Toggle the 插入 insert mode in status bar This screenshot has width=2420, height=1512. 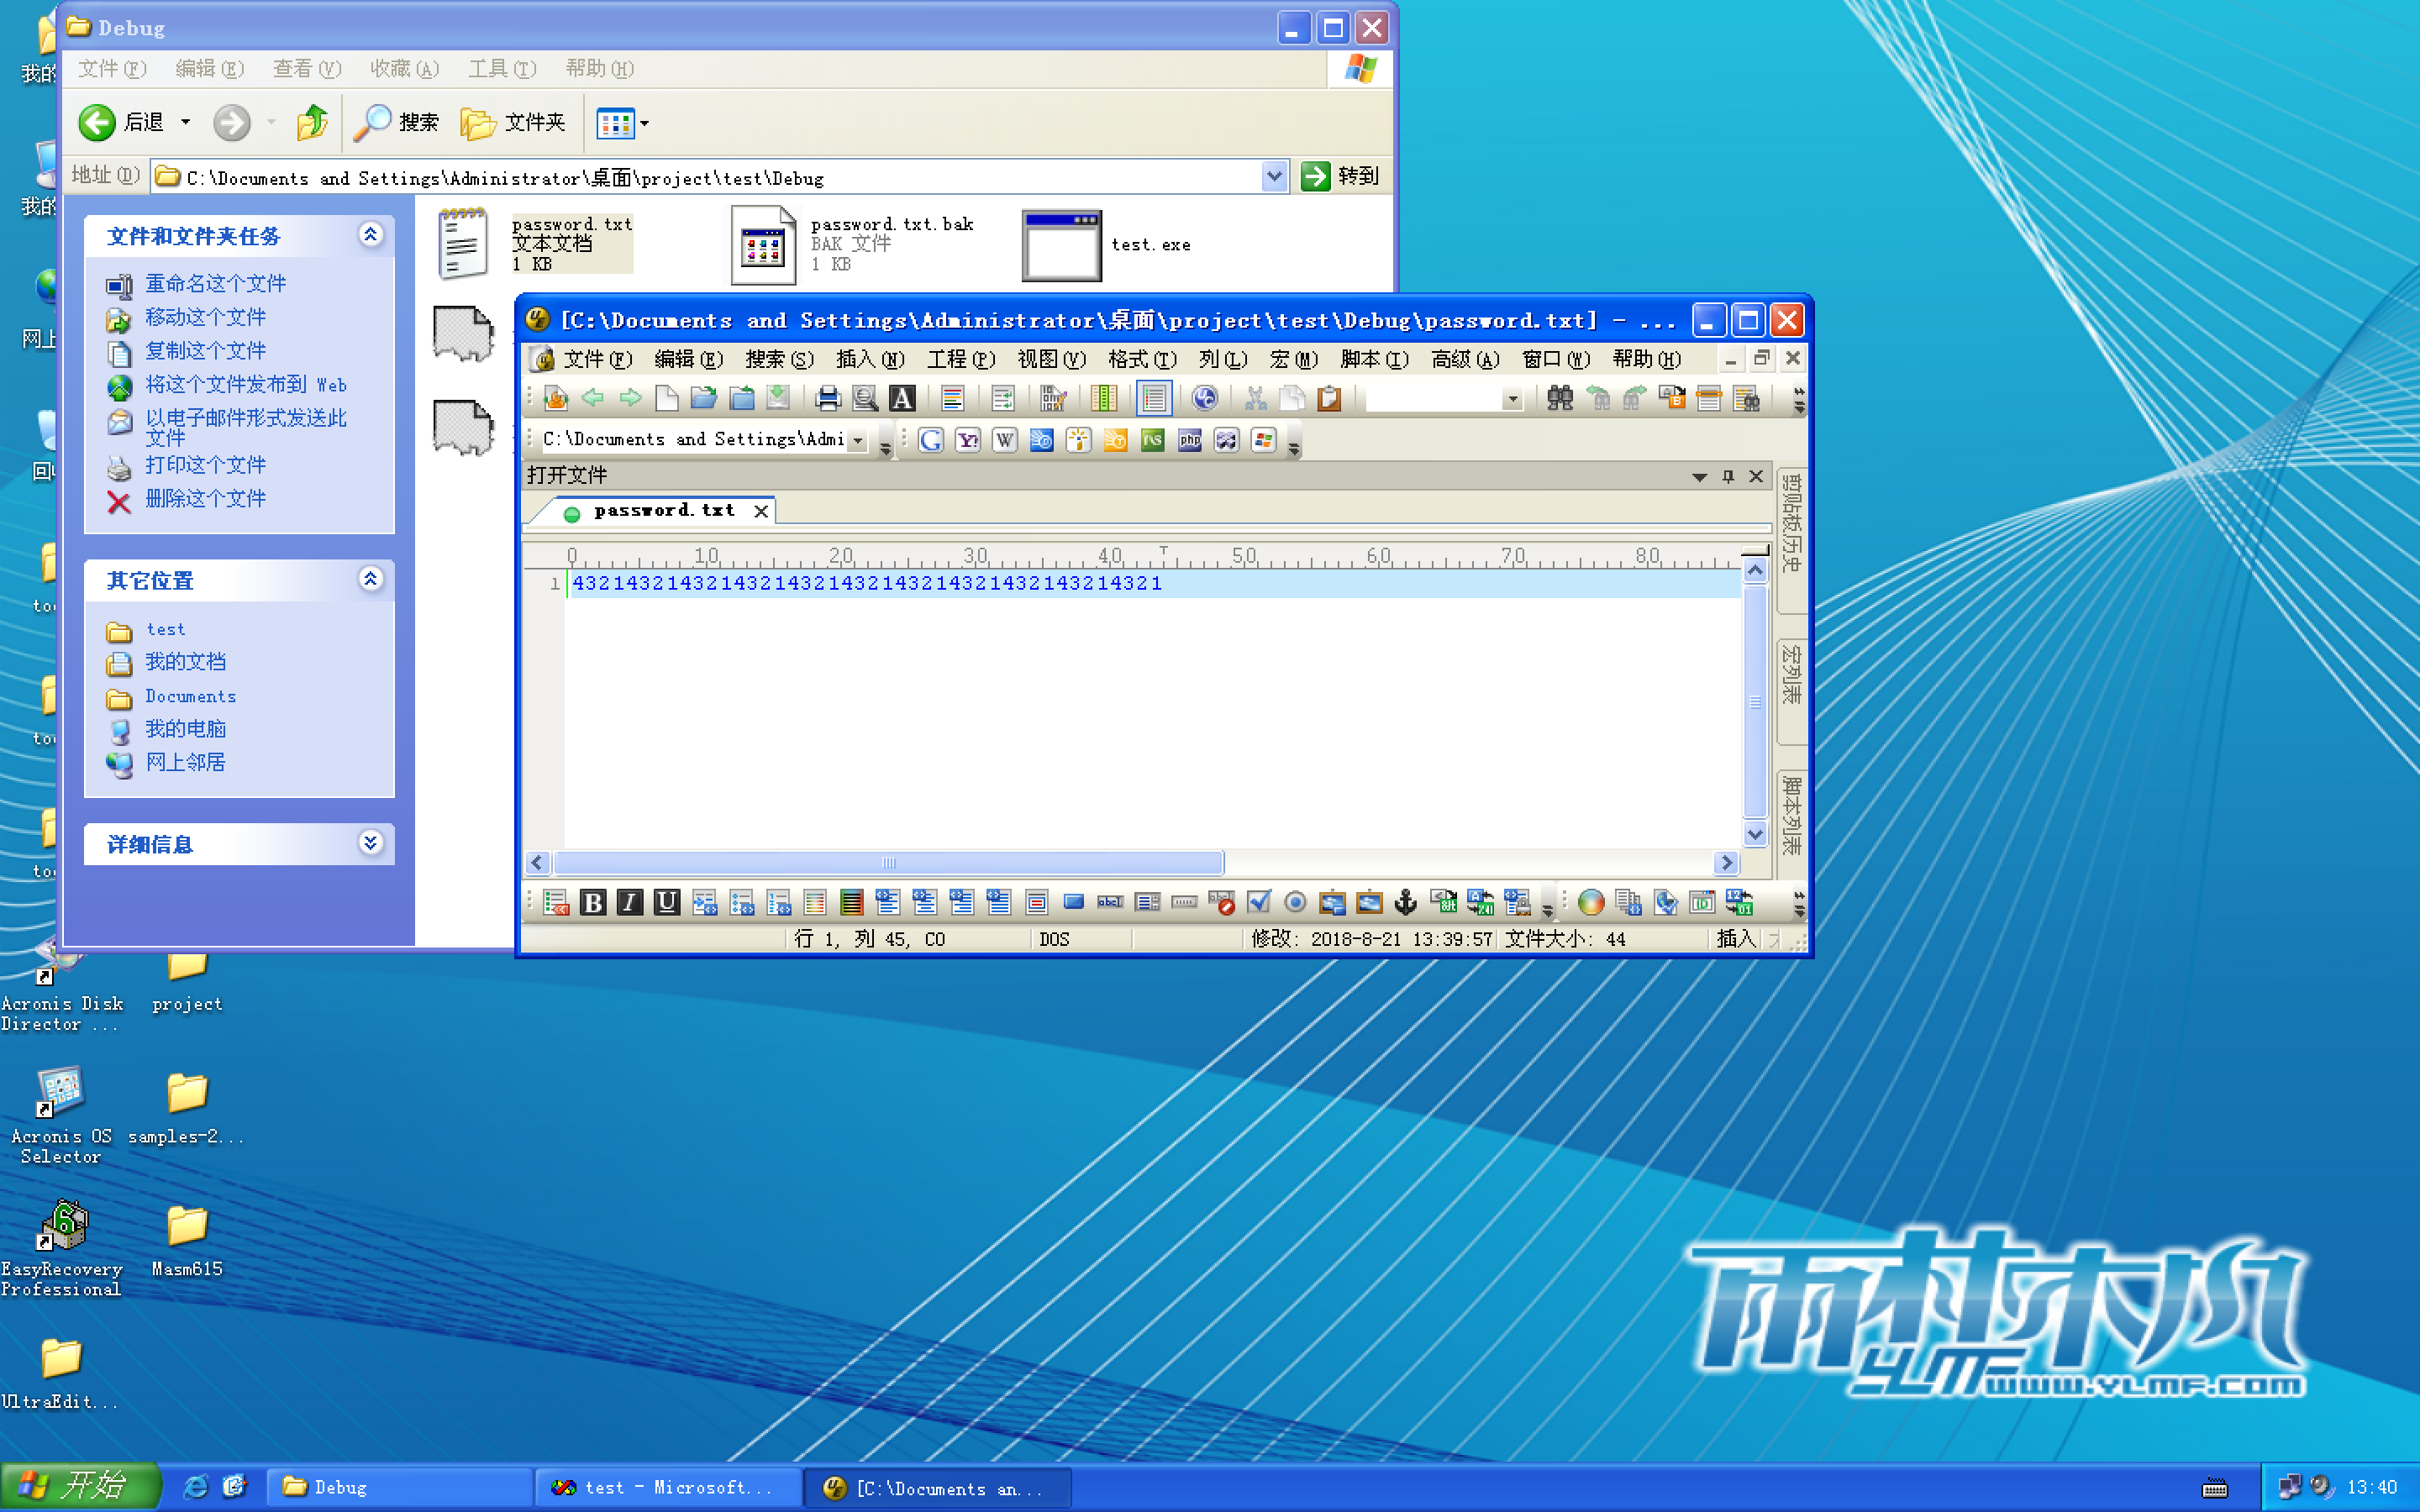(x=1736, y=938)
